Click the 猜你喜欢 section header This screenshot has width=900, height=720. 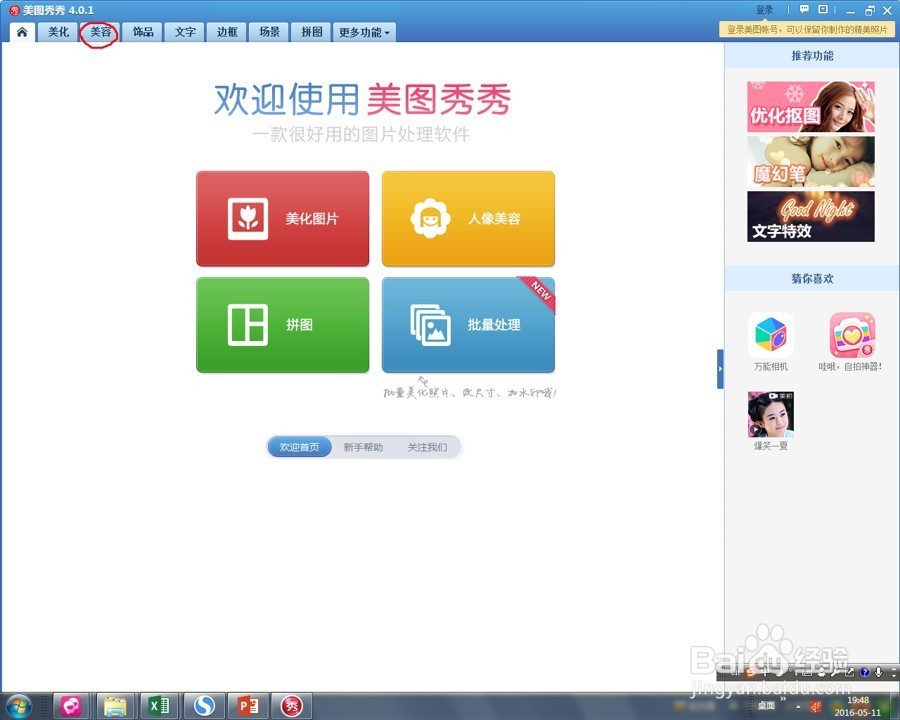[812, 278]
